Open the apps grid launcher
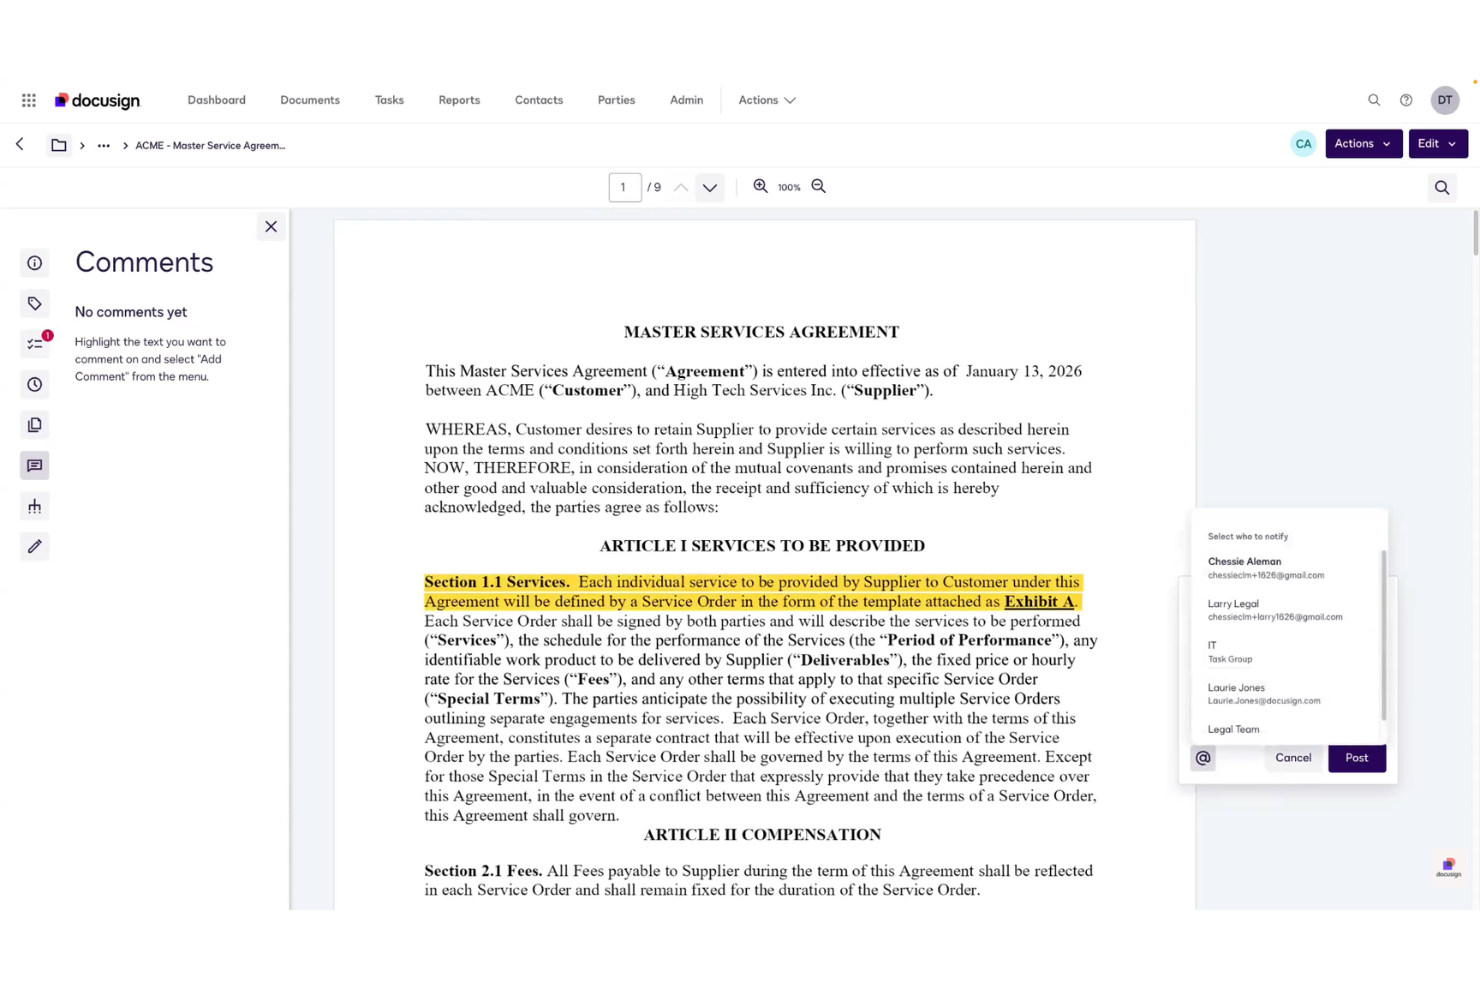Screen dimensions: 1480x987 coord(29,100)
